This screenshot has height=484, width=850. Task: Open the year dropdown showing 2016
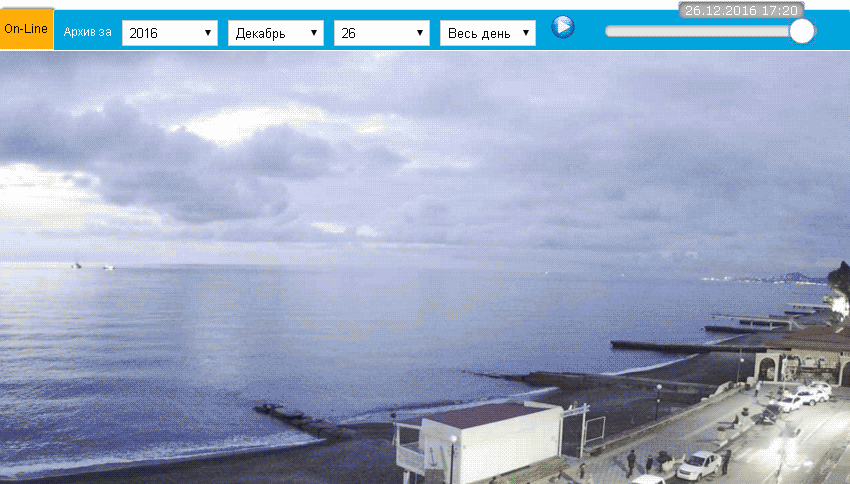[170, 33]
